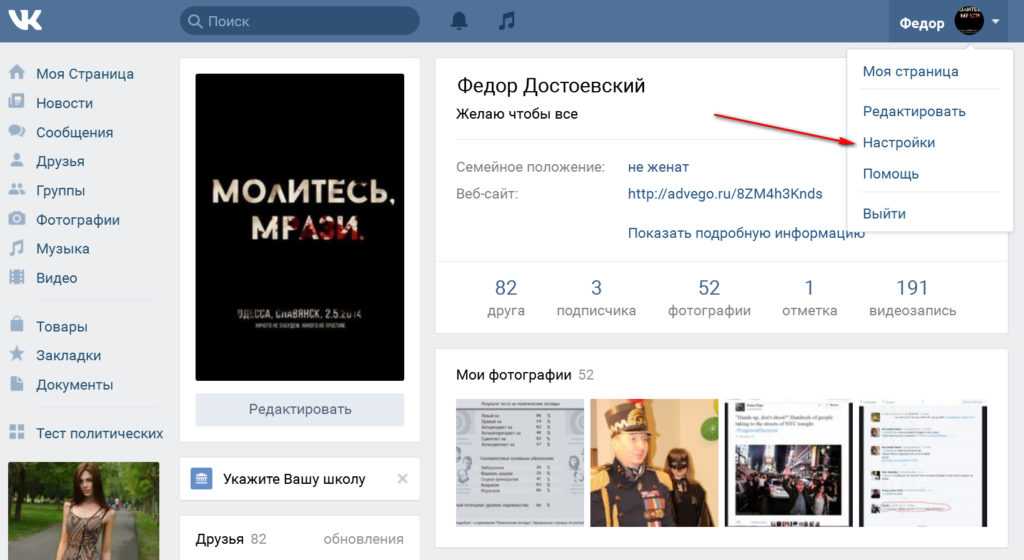Click the Редактировать button under the profile photo
The image size is (1024, 560).
tap(300, 409)
